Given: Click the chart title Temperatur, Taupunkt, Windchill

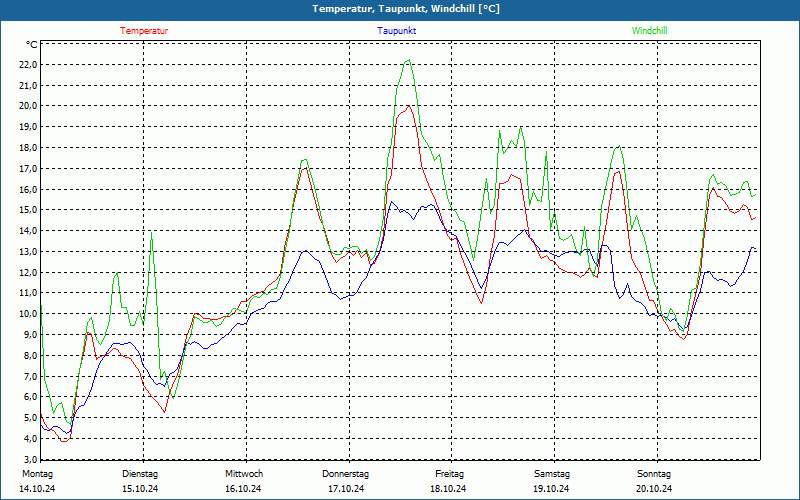Looking at the screenshot, I should click(x=406, y=9).
